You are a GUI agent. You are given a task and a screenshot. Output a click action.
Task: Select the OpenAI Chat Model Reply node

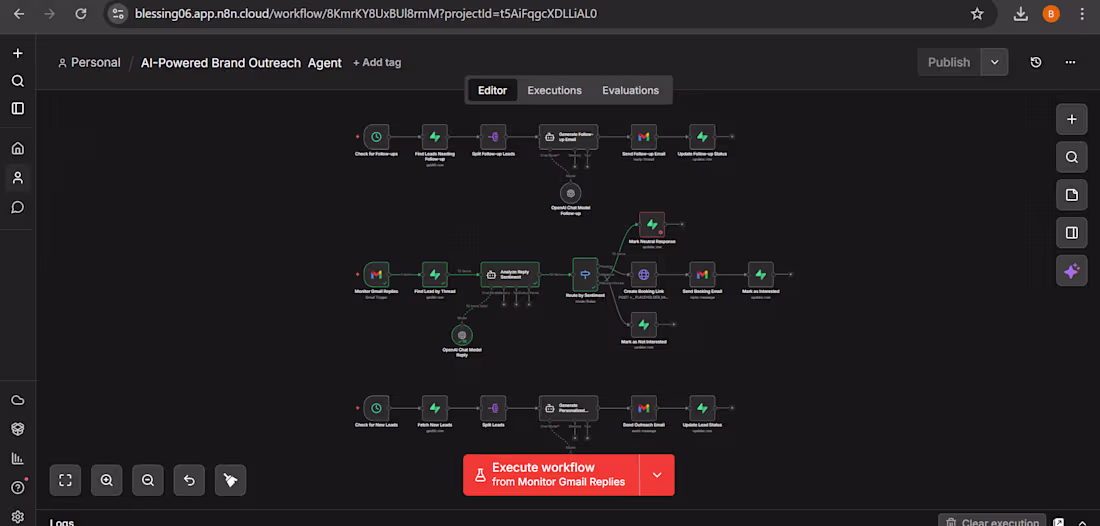[462, 335]
